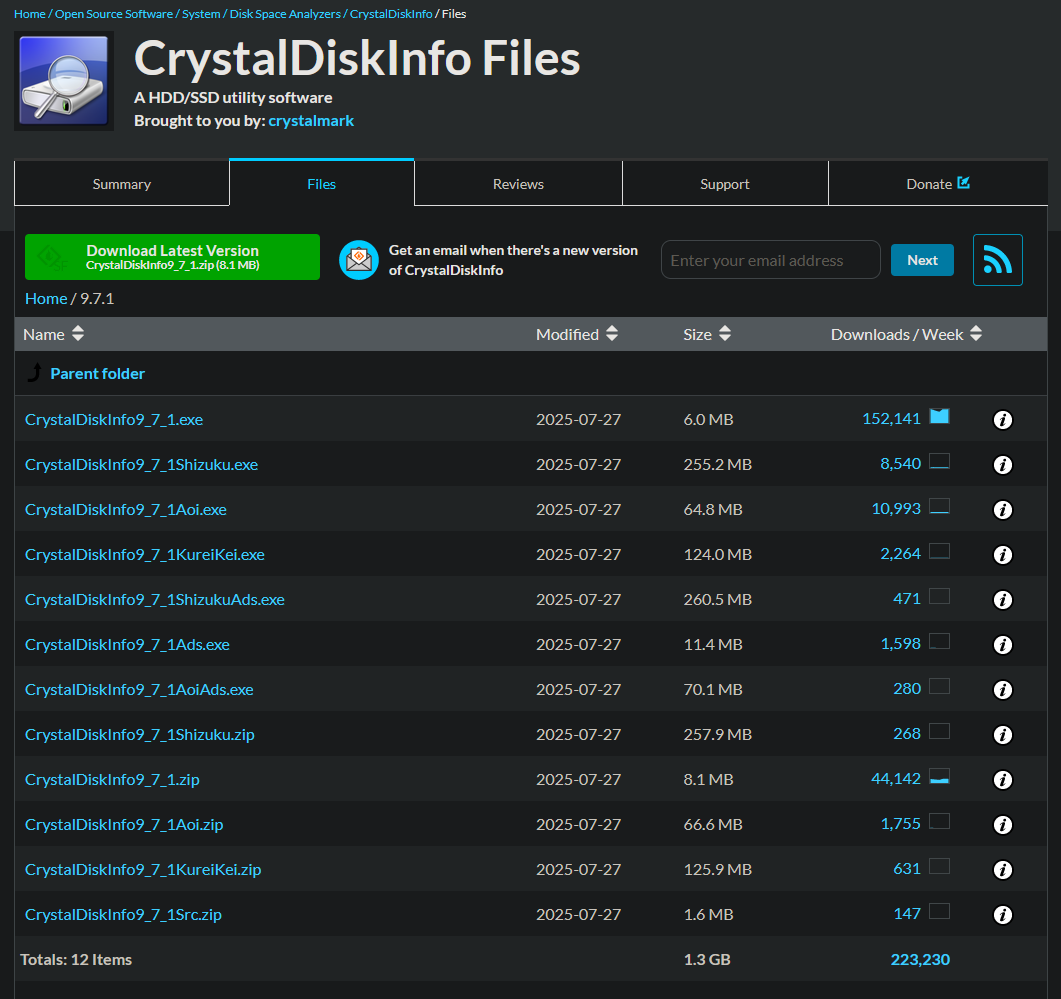Open the RSS feed icon
Viewport: 1061px width, 999px height.
tap(997, 260)
